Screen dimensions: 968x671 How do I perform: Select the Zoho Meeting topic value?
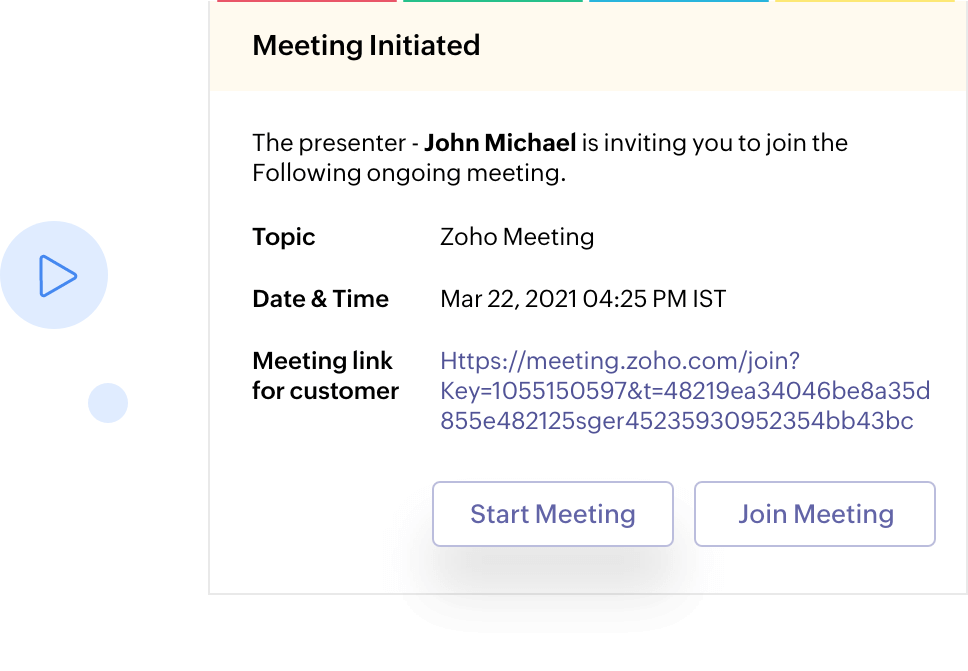tap(517, 237)
